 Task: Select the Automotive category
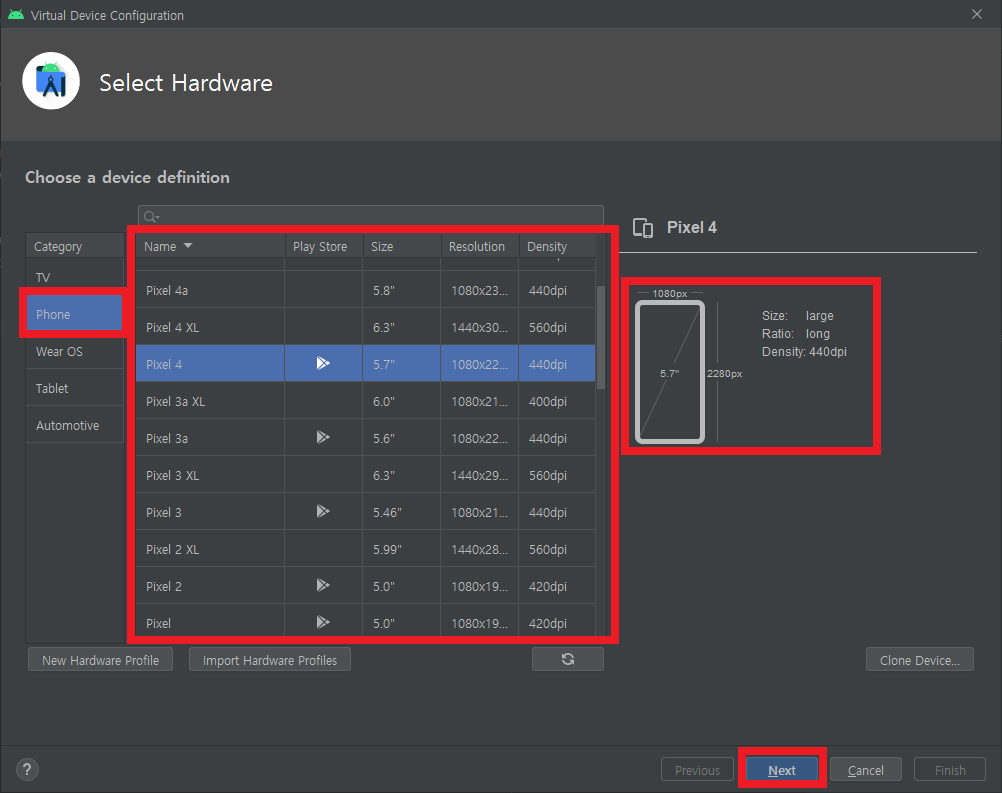point(75,425)
